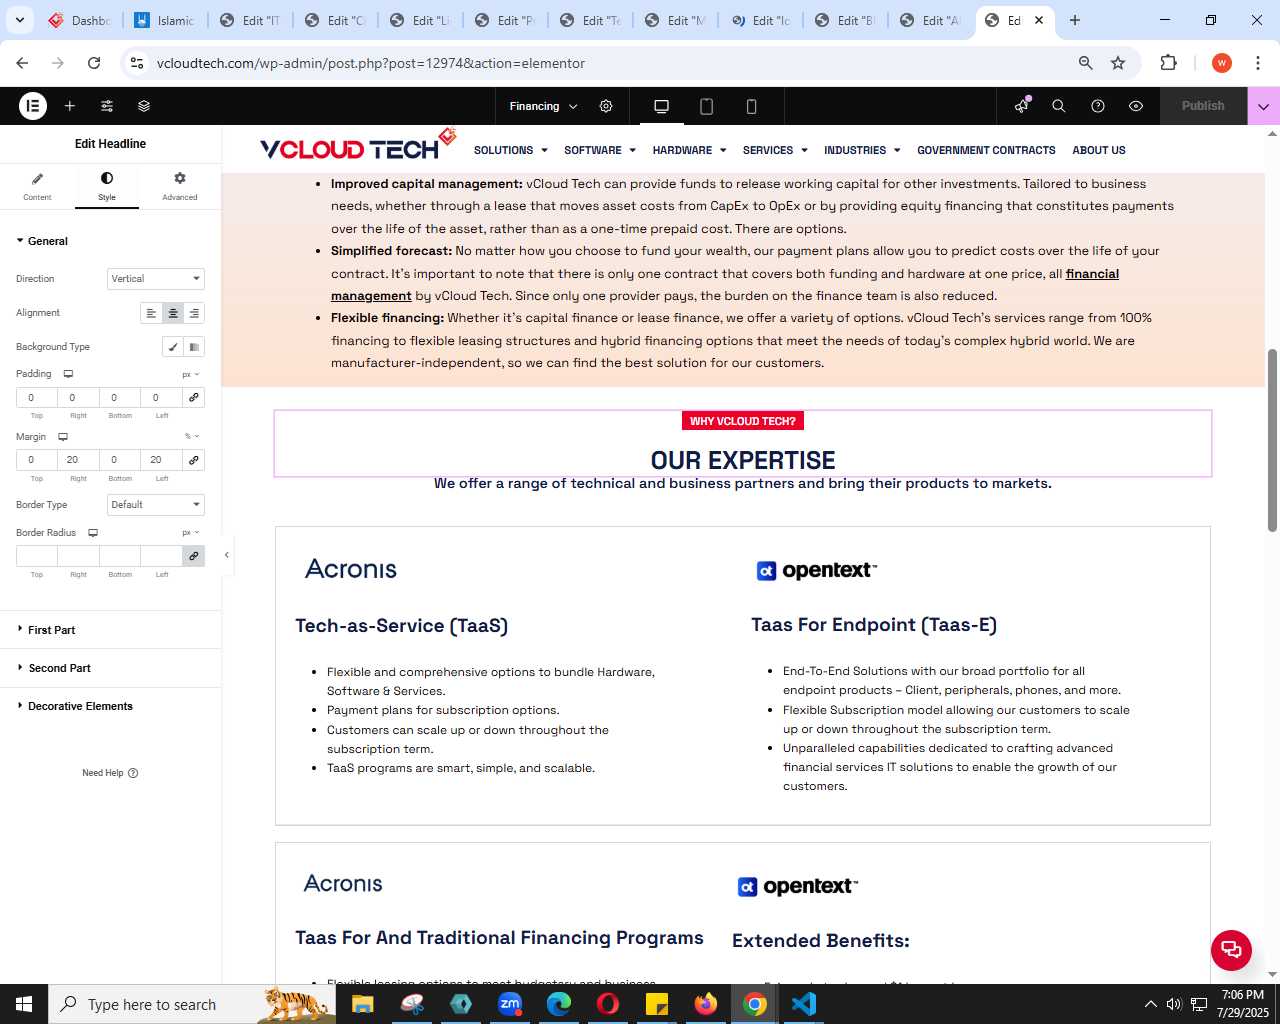
Task: Open the What's New notifications icon
Action: pyautogui.click(x=1021, y=106)
